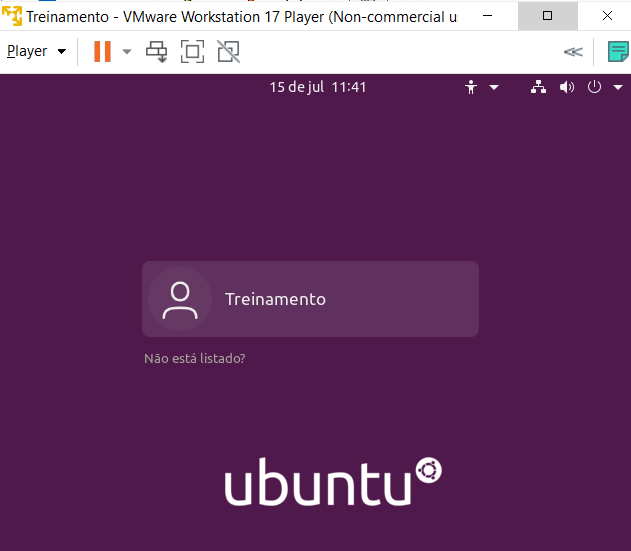
Task: Click the 'Não está listado?' link
Action: coord(195,358)
